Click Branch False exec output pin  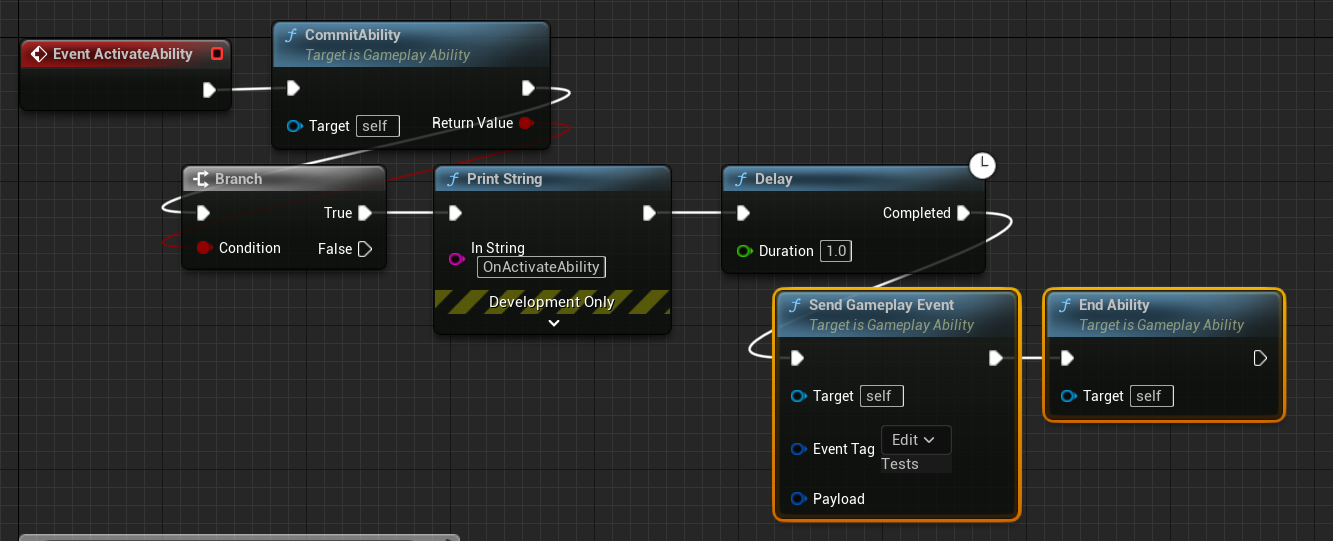click(x=365, y=248)
